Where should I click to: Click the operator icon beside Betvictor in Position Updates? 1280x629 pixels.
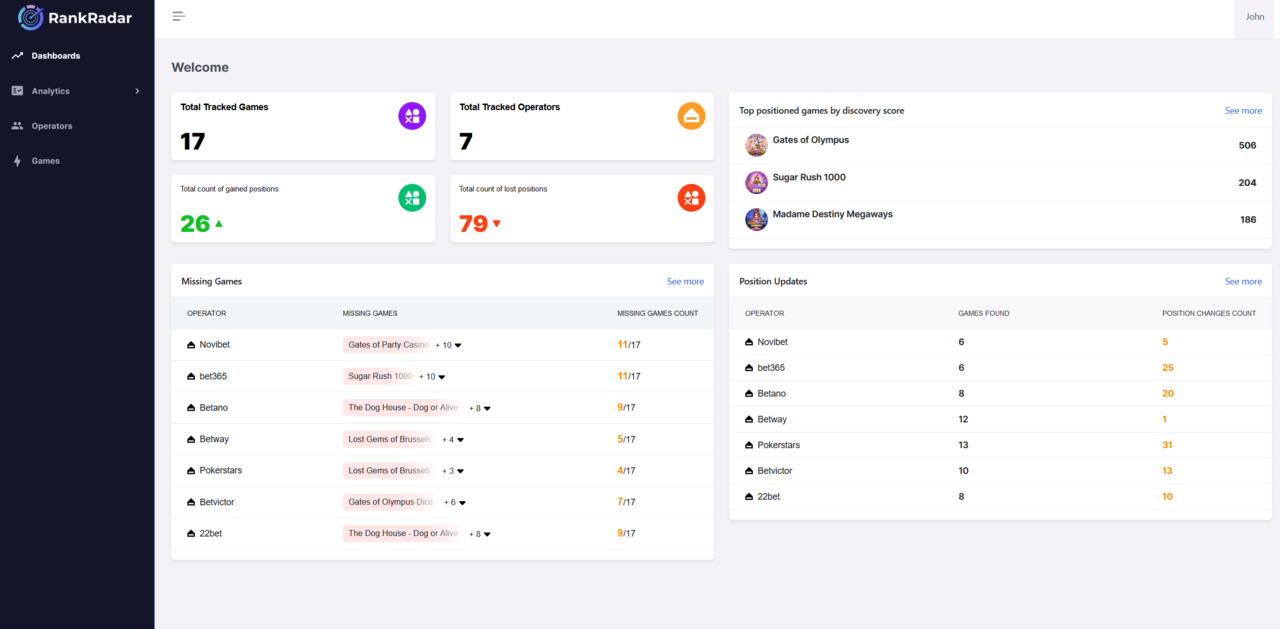pos(749,471)
